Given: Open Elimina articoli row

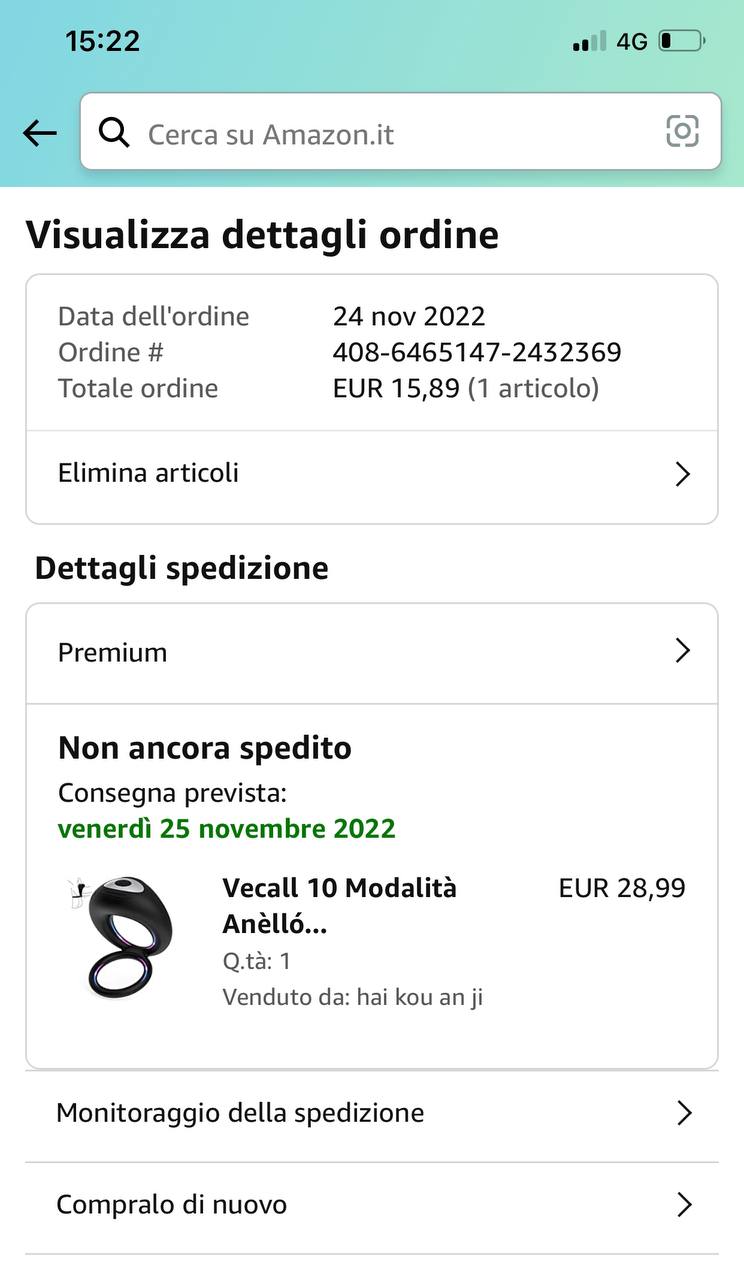Looking at the screenshot, I should point(148,473).
